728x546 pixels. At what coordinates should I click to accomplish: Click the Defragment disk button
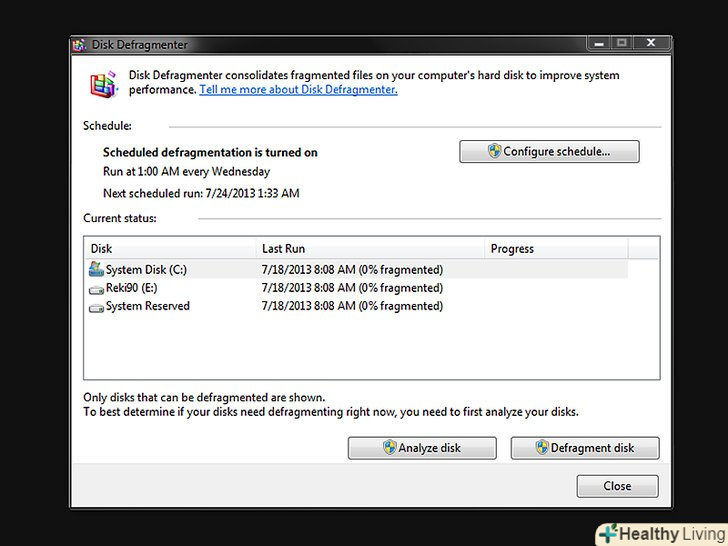585,448
